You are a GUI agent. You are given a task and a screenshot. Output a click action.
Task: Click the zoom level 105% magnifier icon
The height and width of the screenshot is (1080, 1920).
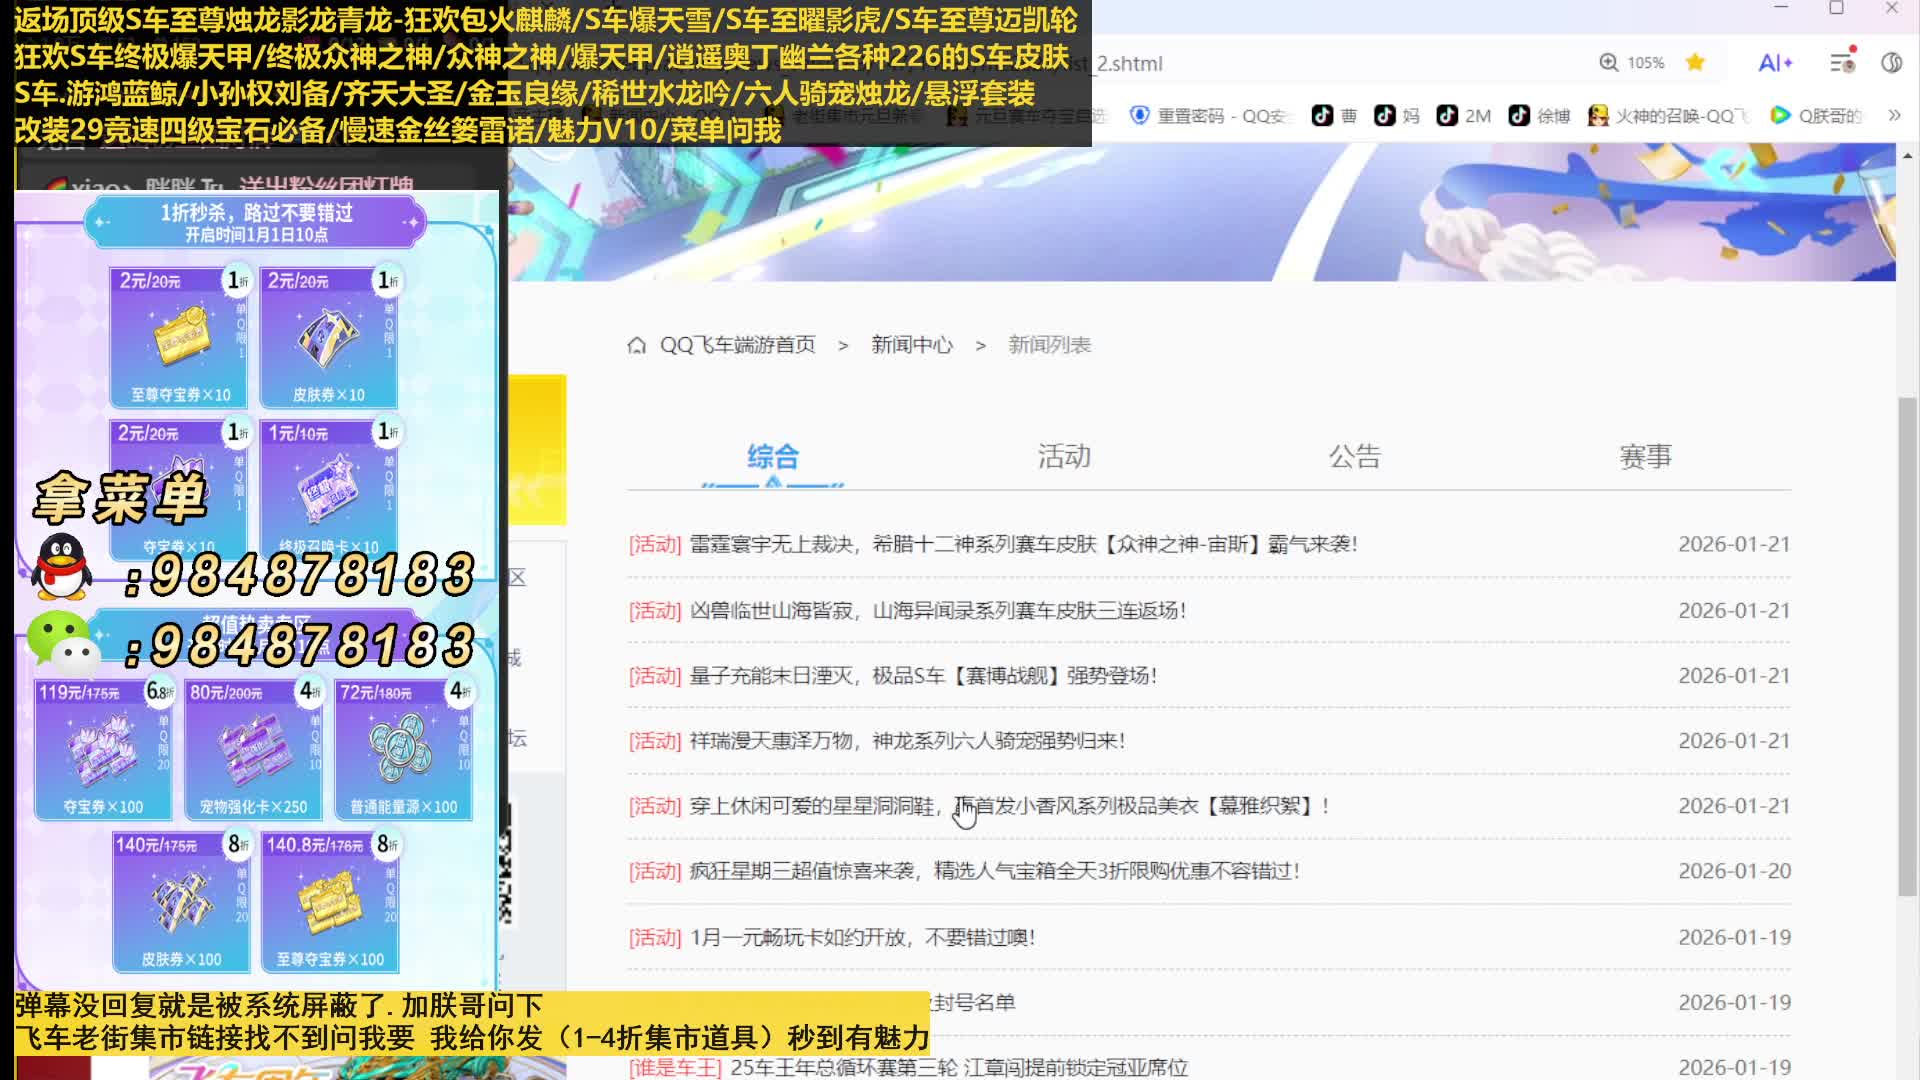click(x=1609, y=62)
